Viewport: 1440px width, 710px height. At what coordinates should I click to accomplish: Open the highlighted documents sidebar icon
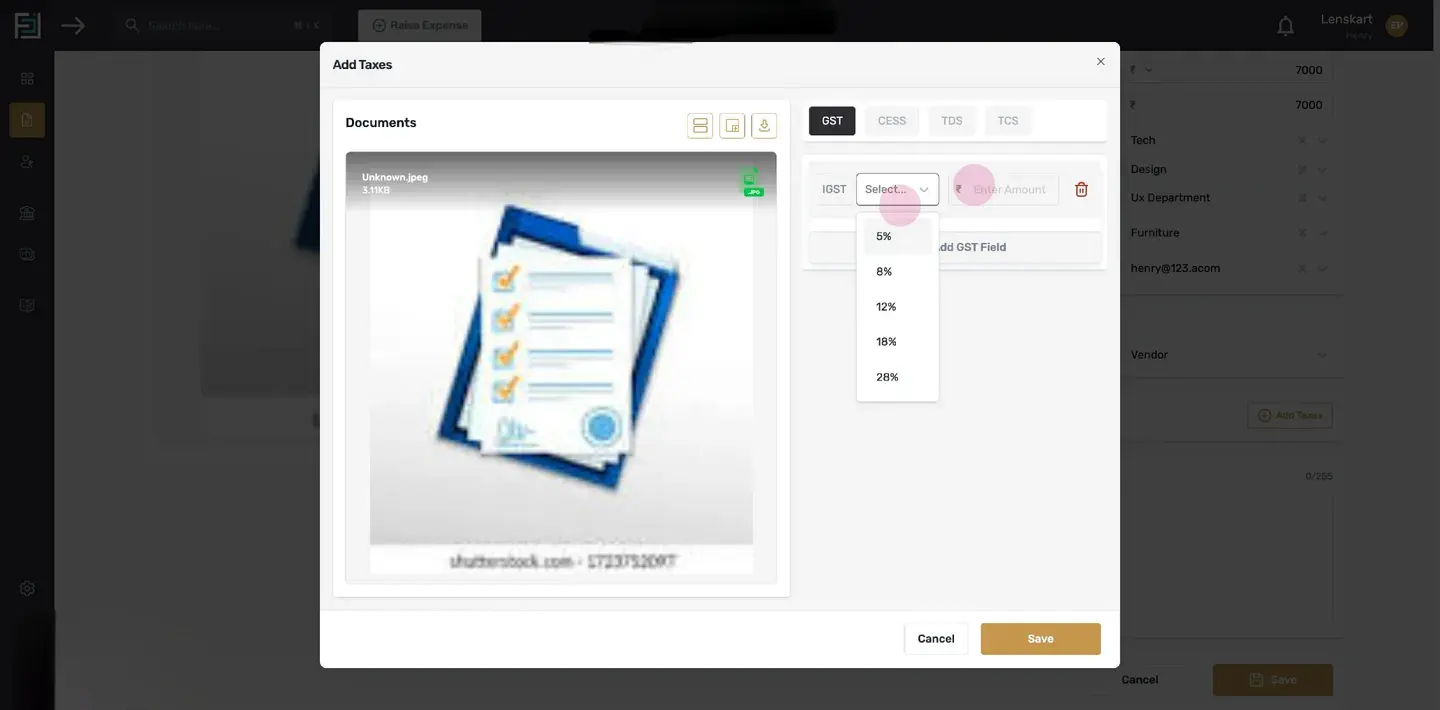(x=27, y=120)
